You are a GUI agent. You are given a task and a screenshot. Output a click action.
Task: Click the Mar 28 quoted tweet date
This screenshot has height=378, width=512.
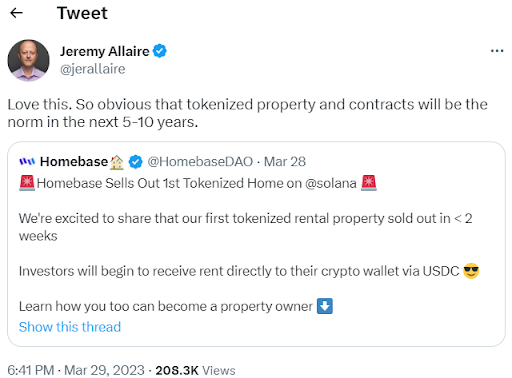point(285,162)
